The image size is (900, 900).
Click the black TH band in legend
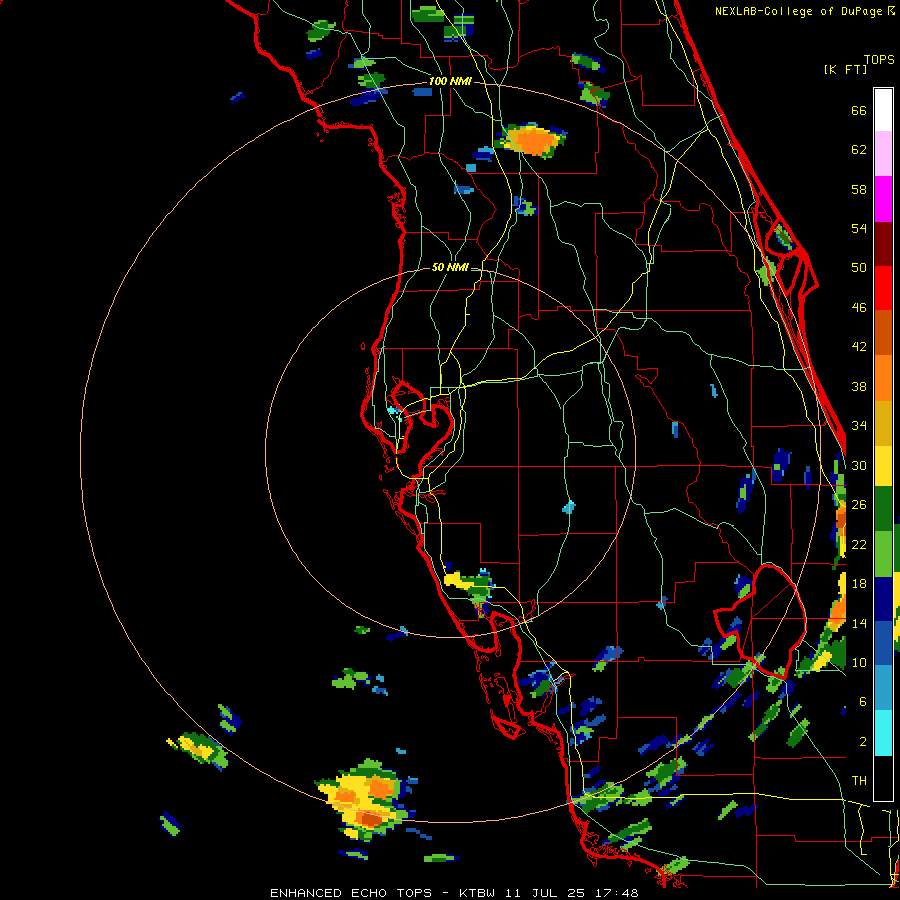coord(883,778)
